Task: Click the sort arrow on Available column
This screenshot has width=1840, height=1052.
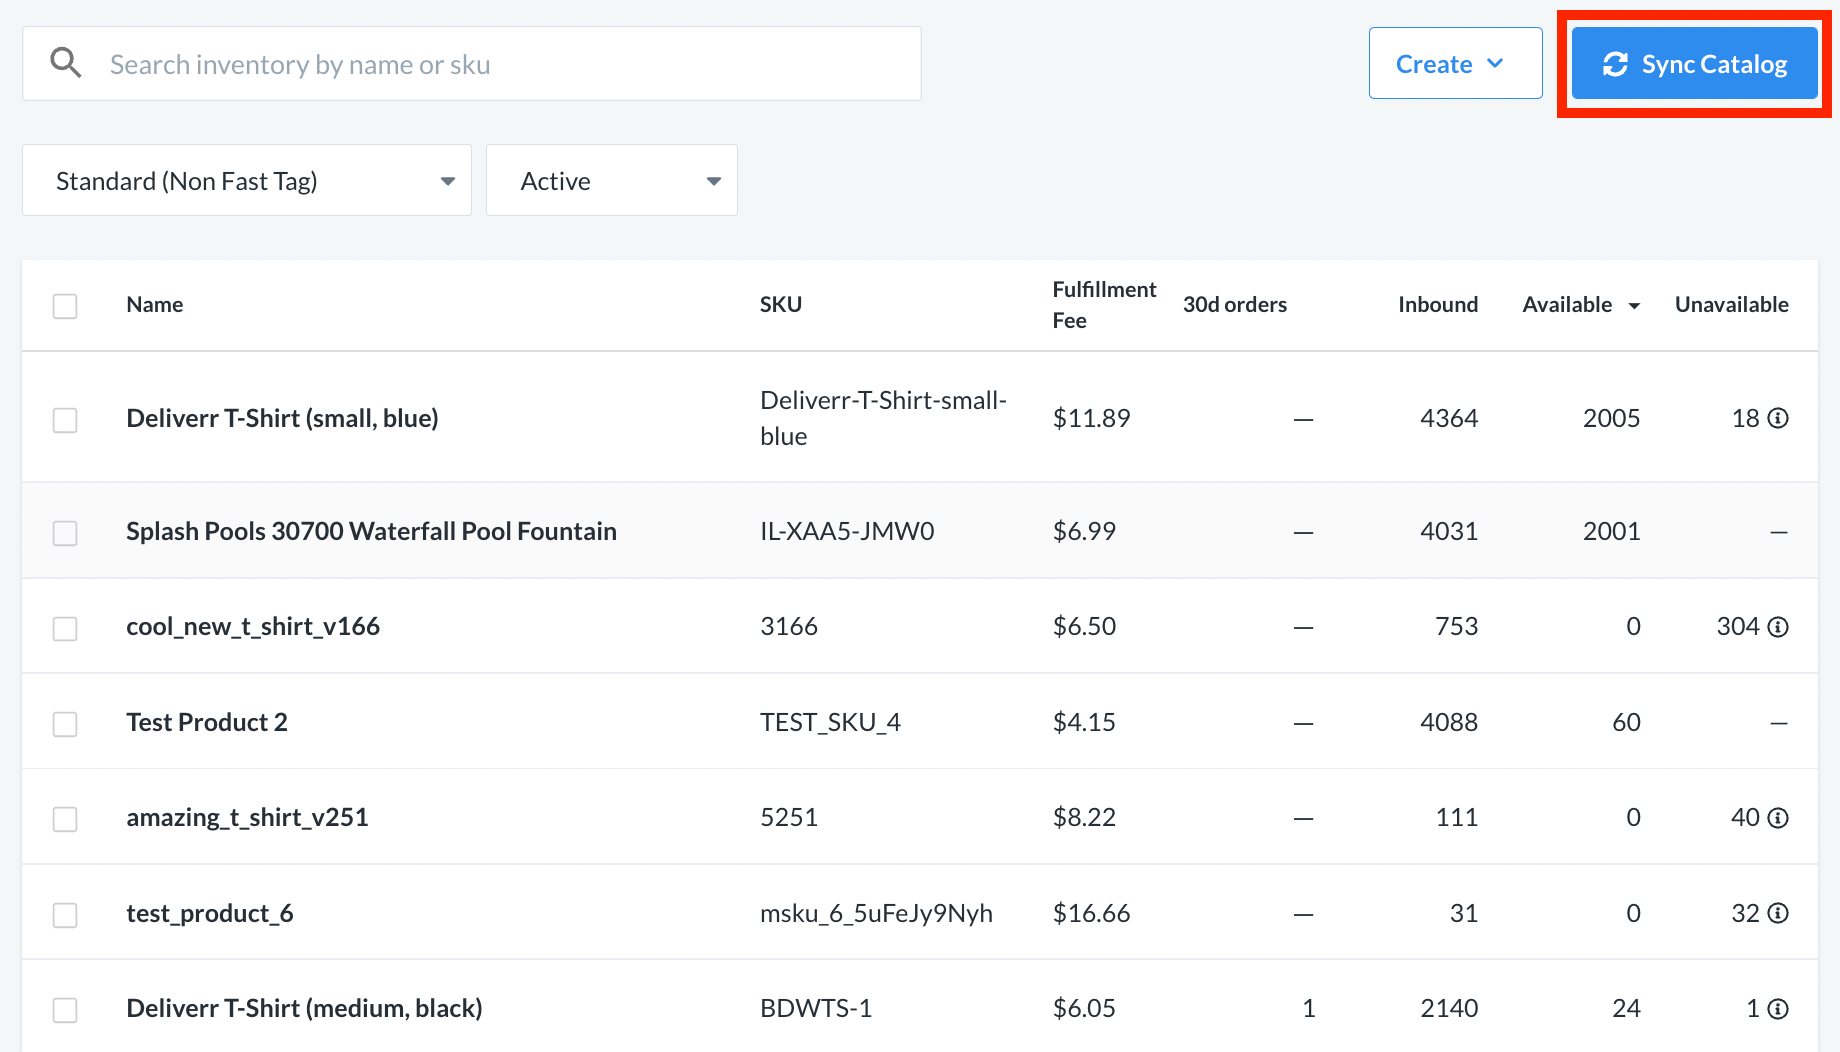Action: pyautogui.click(x=1636, y=305)
